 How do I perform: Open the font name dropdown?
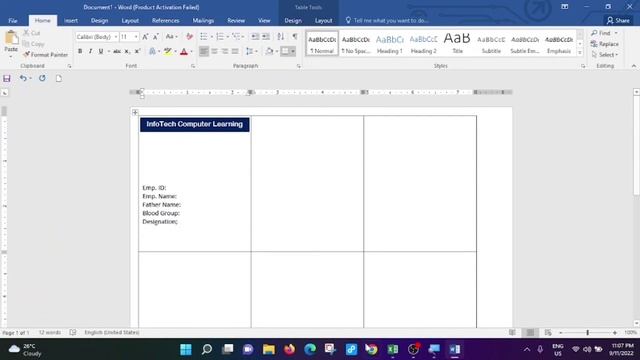point(116,37)
